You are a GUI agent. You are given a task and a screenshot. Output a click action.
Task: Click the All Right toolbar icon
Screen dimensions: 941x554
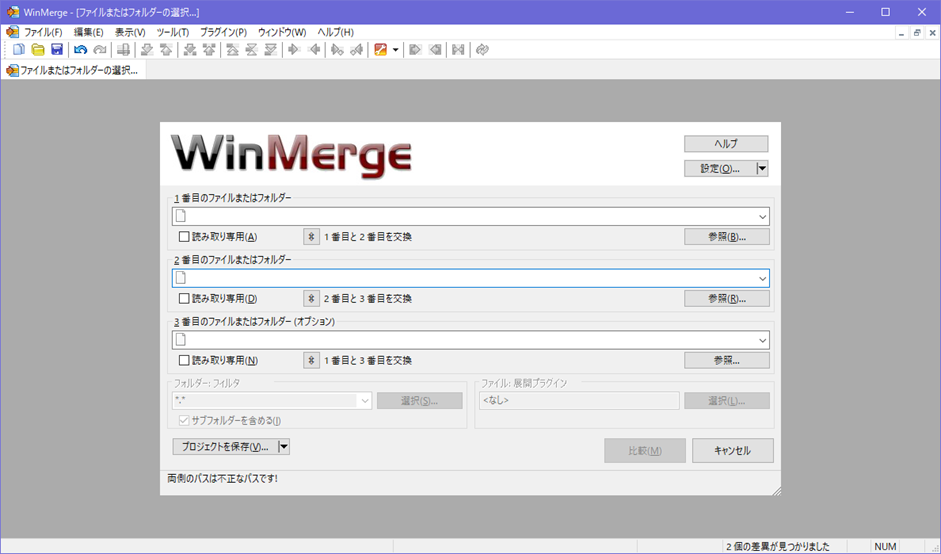click(x=415, y=50)
